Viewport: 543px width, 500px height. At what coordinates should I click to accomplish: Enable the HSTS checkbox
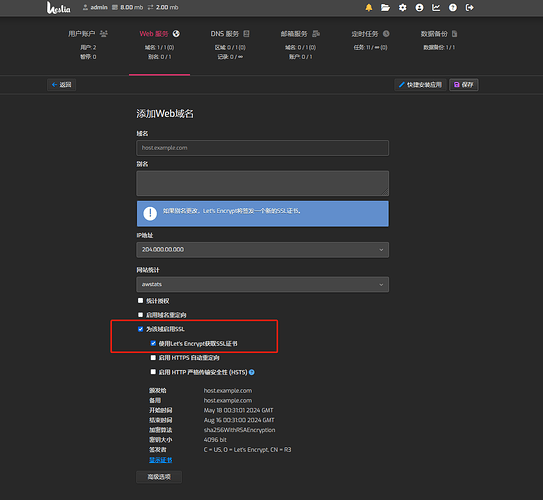(153, 372)
